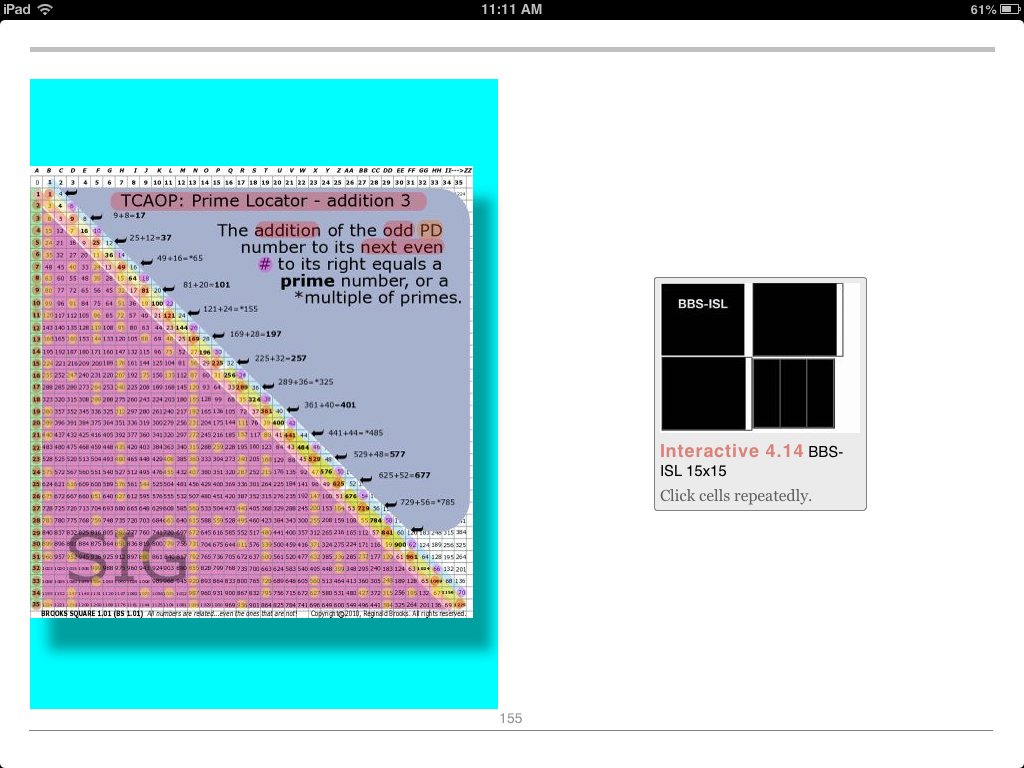The width and height of the screenshot is (1024, 768).
Task: Tap the page number 155
Action: point(511,718)
